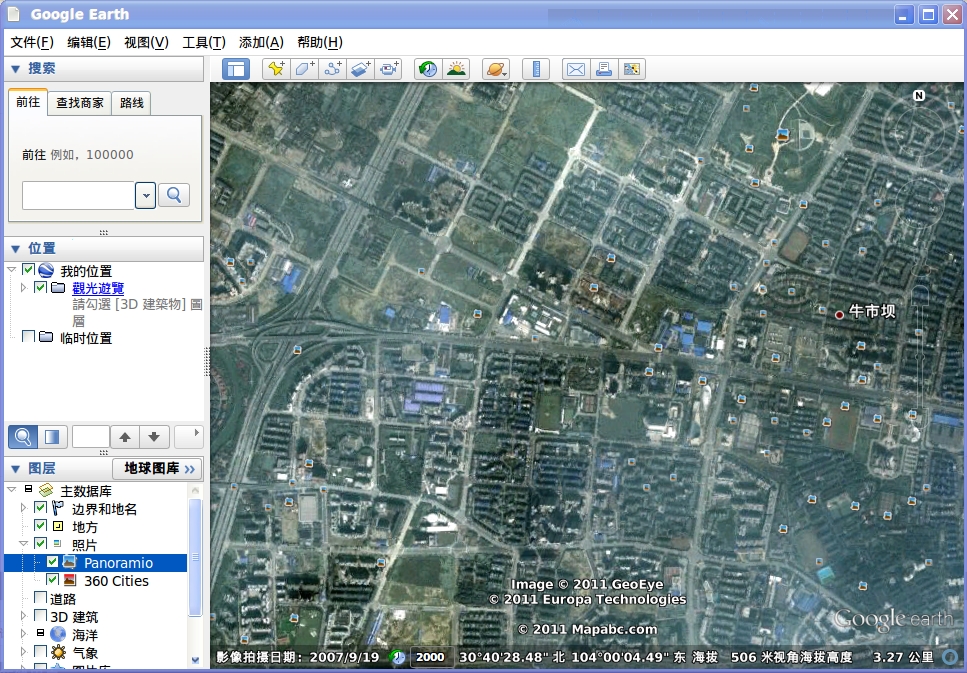Move selected place down with arrow
967x673 pixels.
coord(154,437)
